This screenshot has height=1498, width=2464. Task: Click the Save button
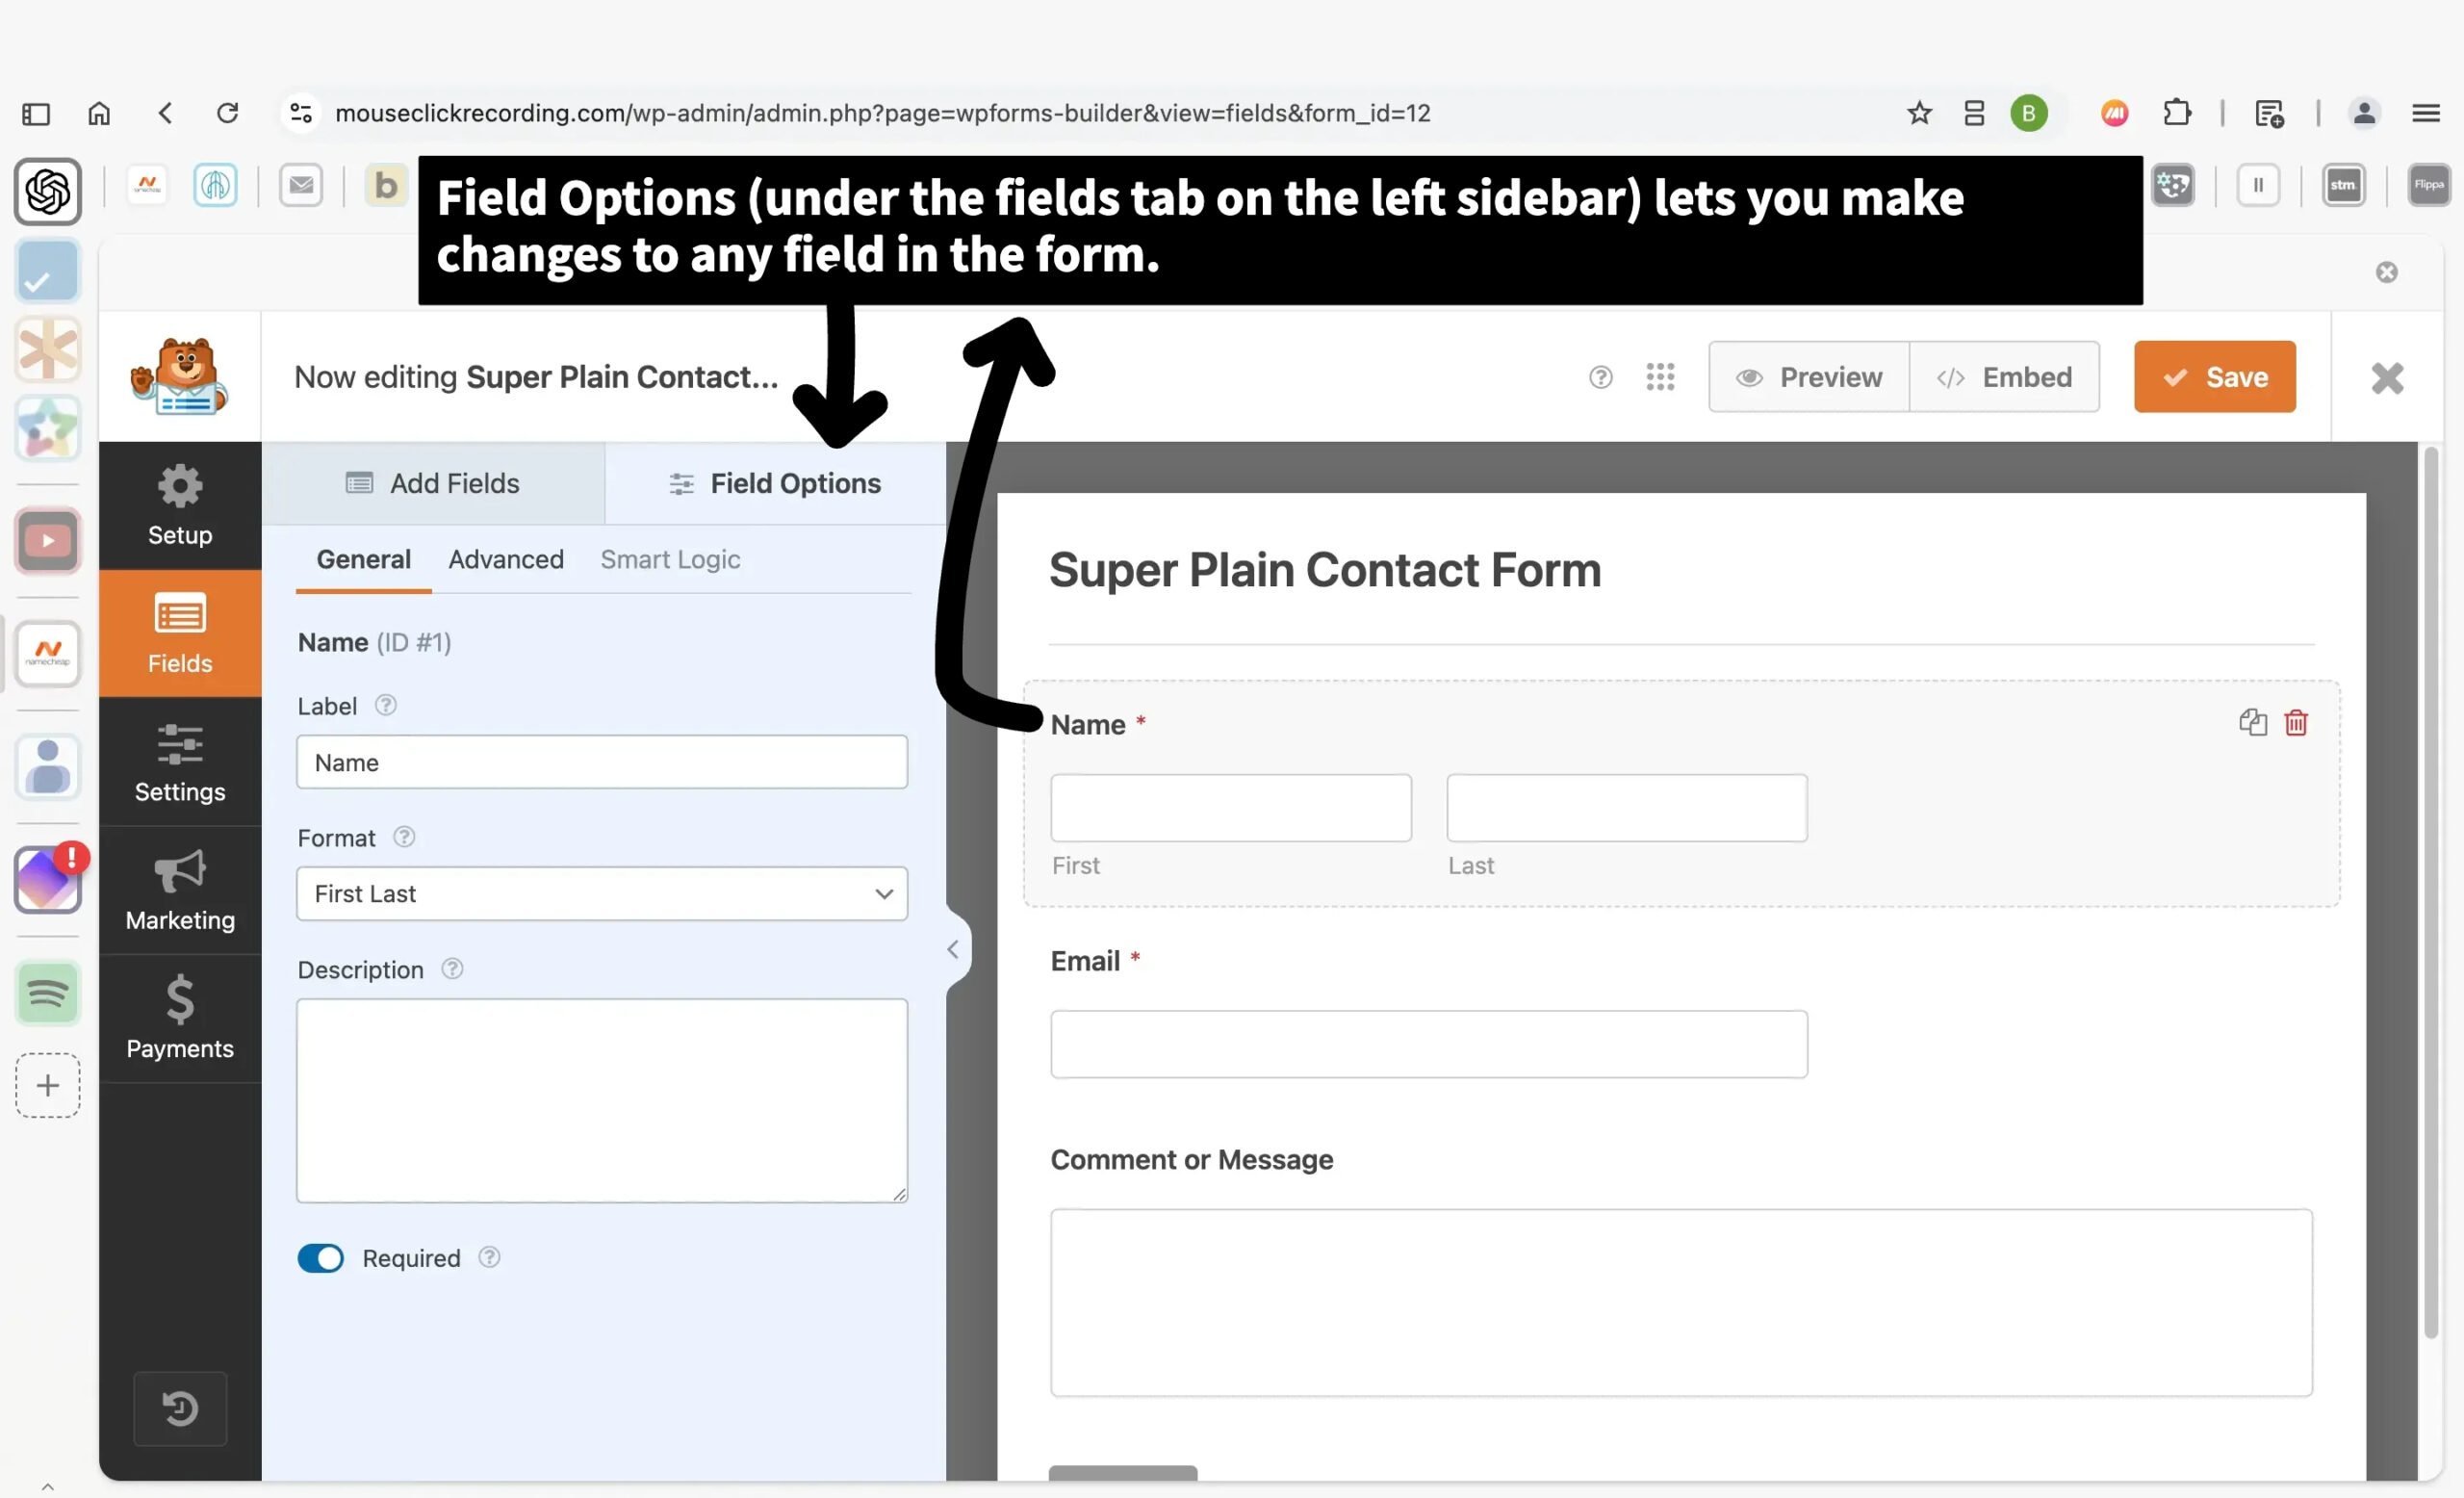pyautogui.click(x=2214, y=377)
